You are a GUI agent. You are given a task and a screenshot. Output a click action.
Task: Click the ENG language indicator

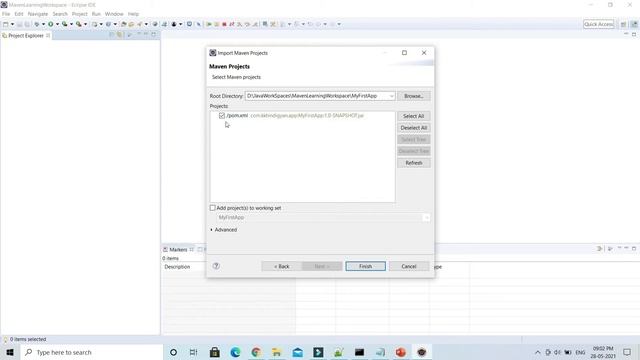point(580,352)
